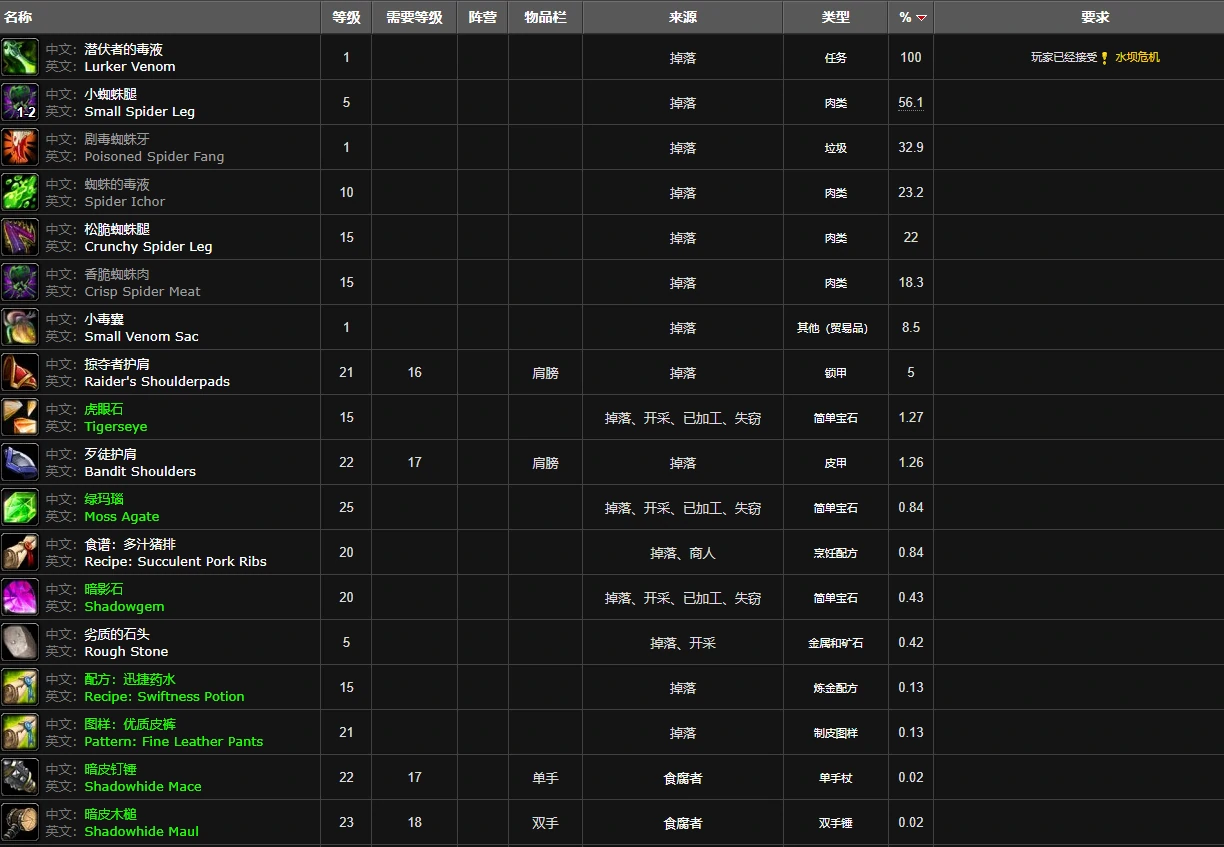Click the Lurker Venom item icon

20,57
